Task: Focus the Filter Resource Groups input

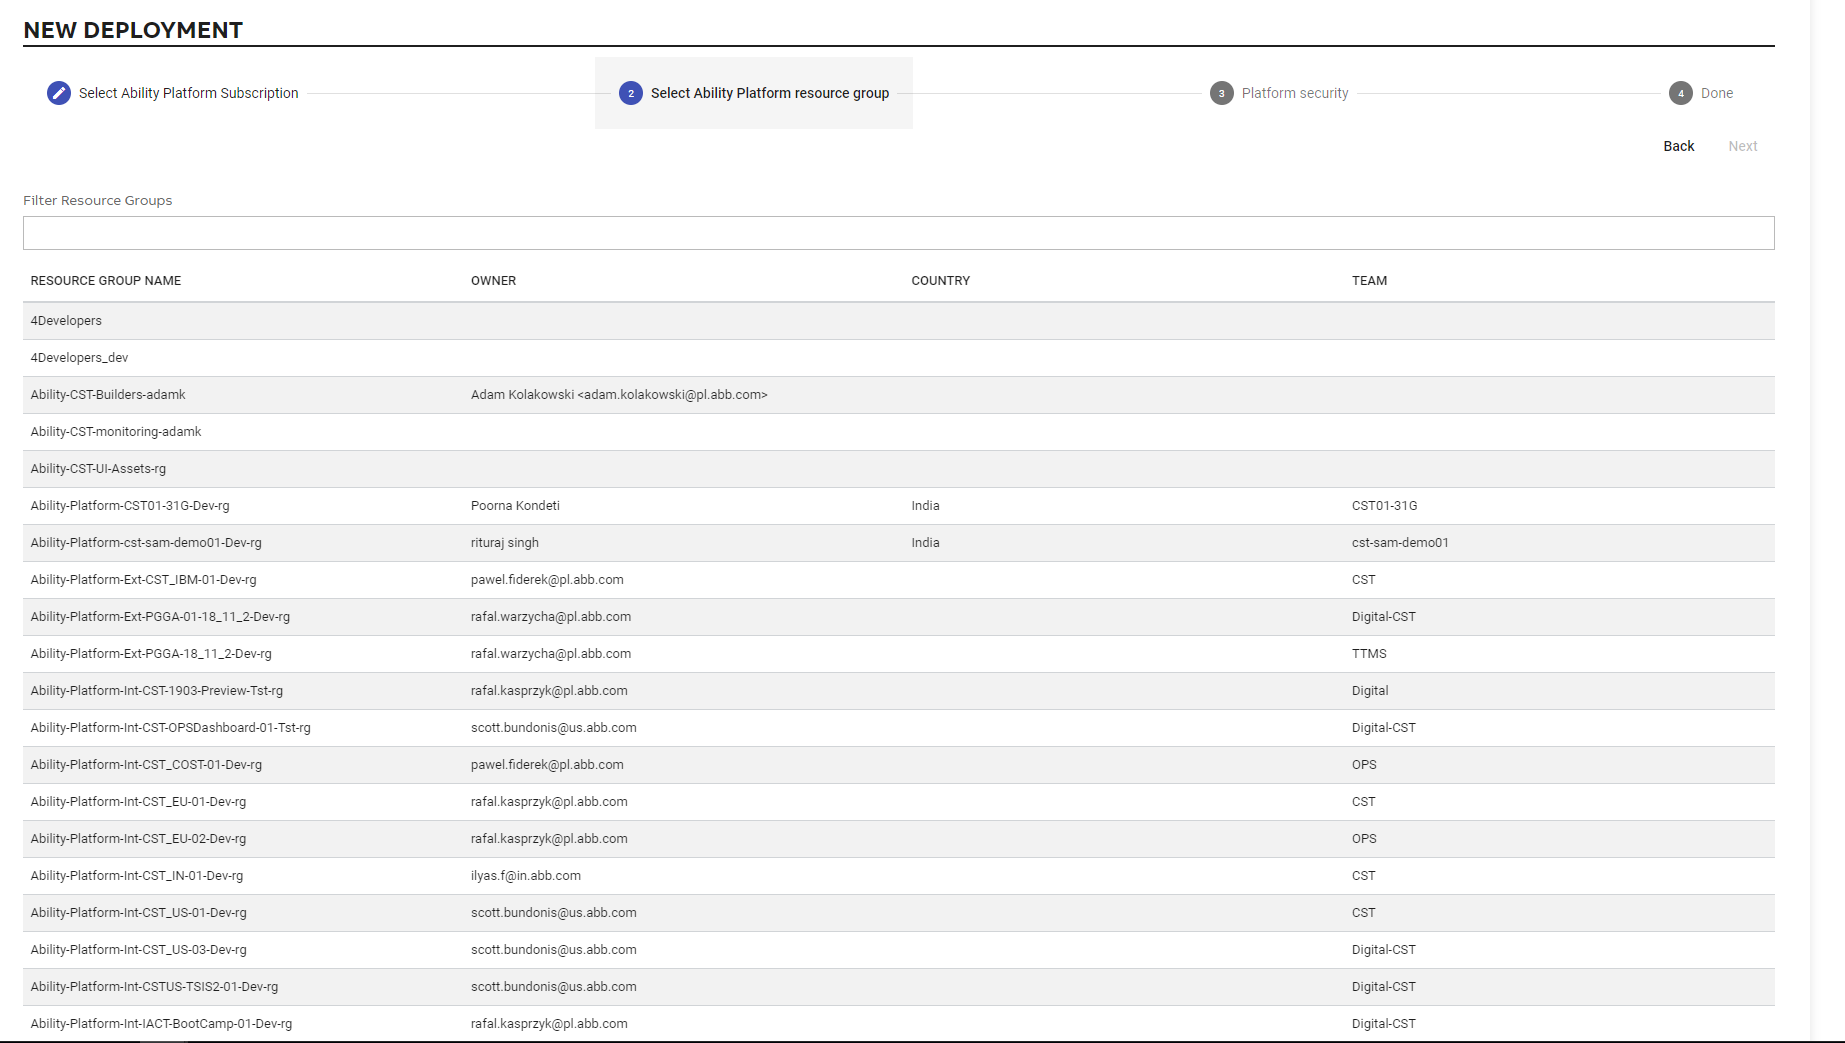Action: [x=899, y=233]
